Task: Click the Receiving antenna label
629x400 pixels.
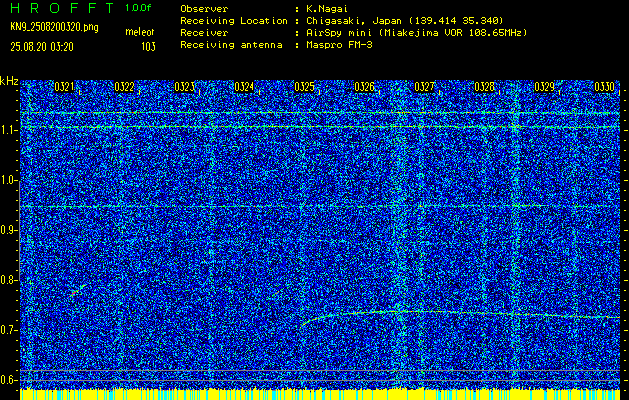Action: (231, 45)
